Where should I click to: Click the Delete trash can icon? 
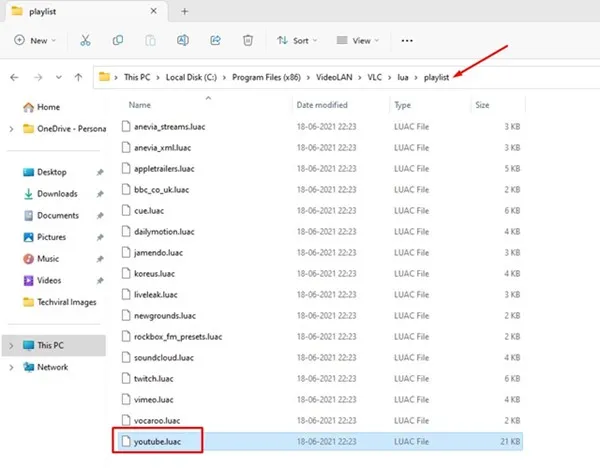coord(248,40)
